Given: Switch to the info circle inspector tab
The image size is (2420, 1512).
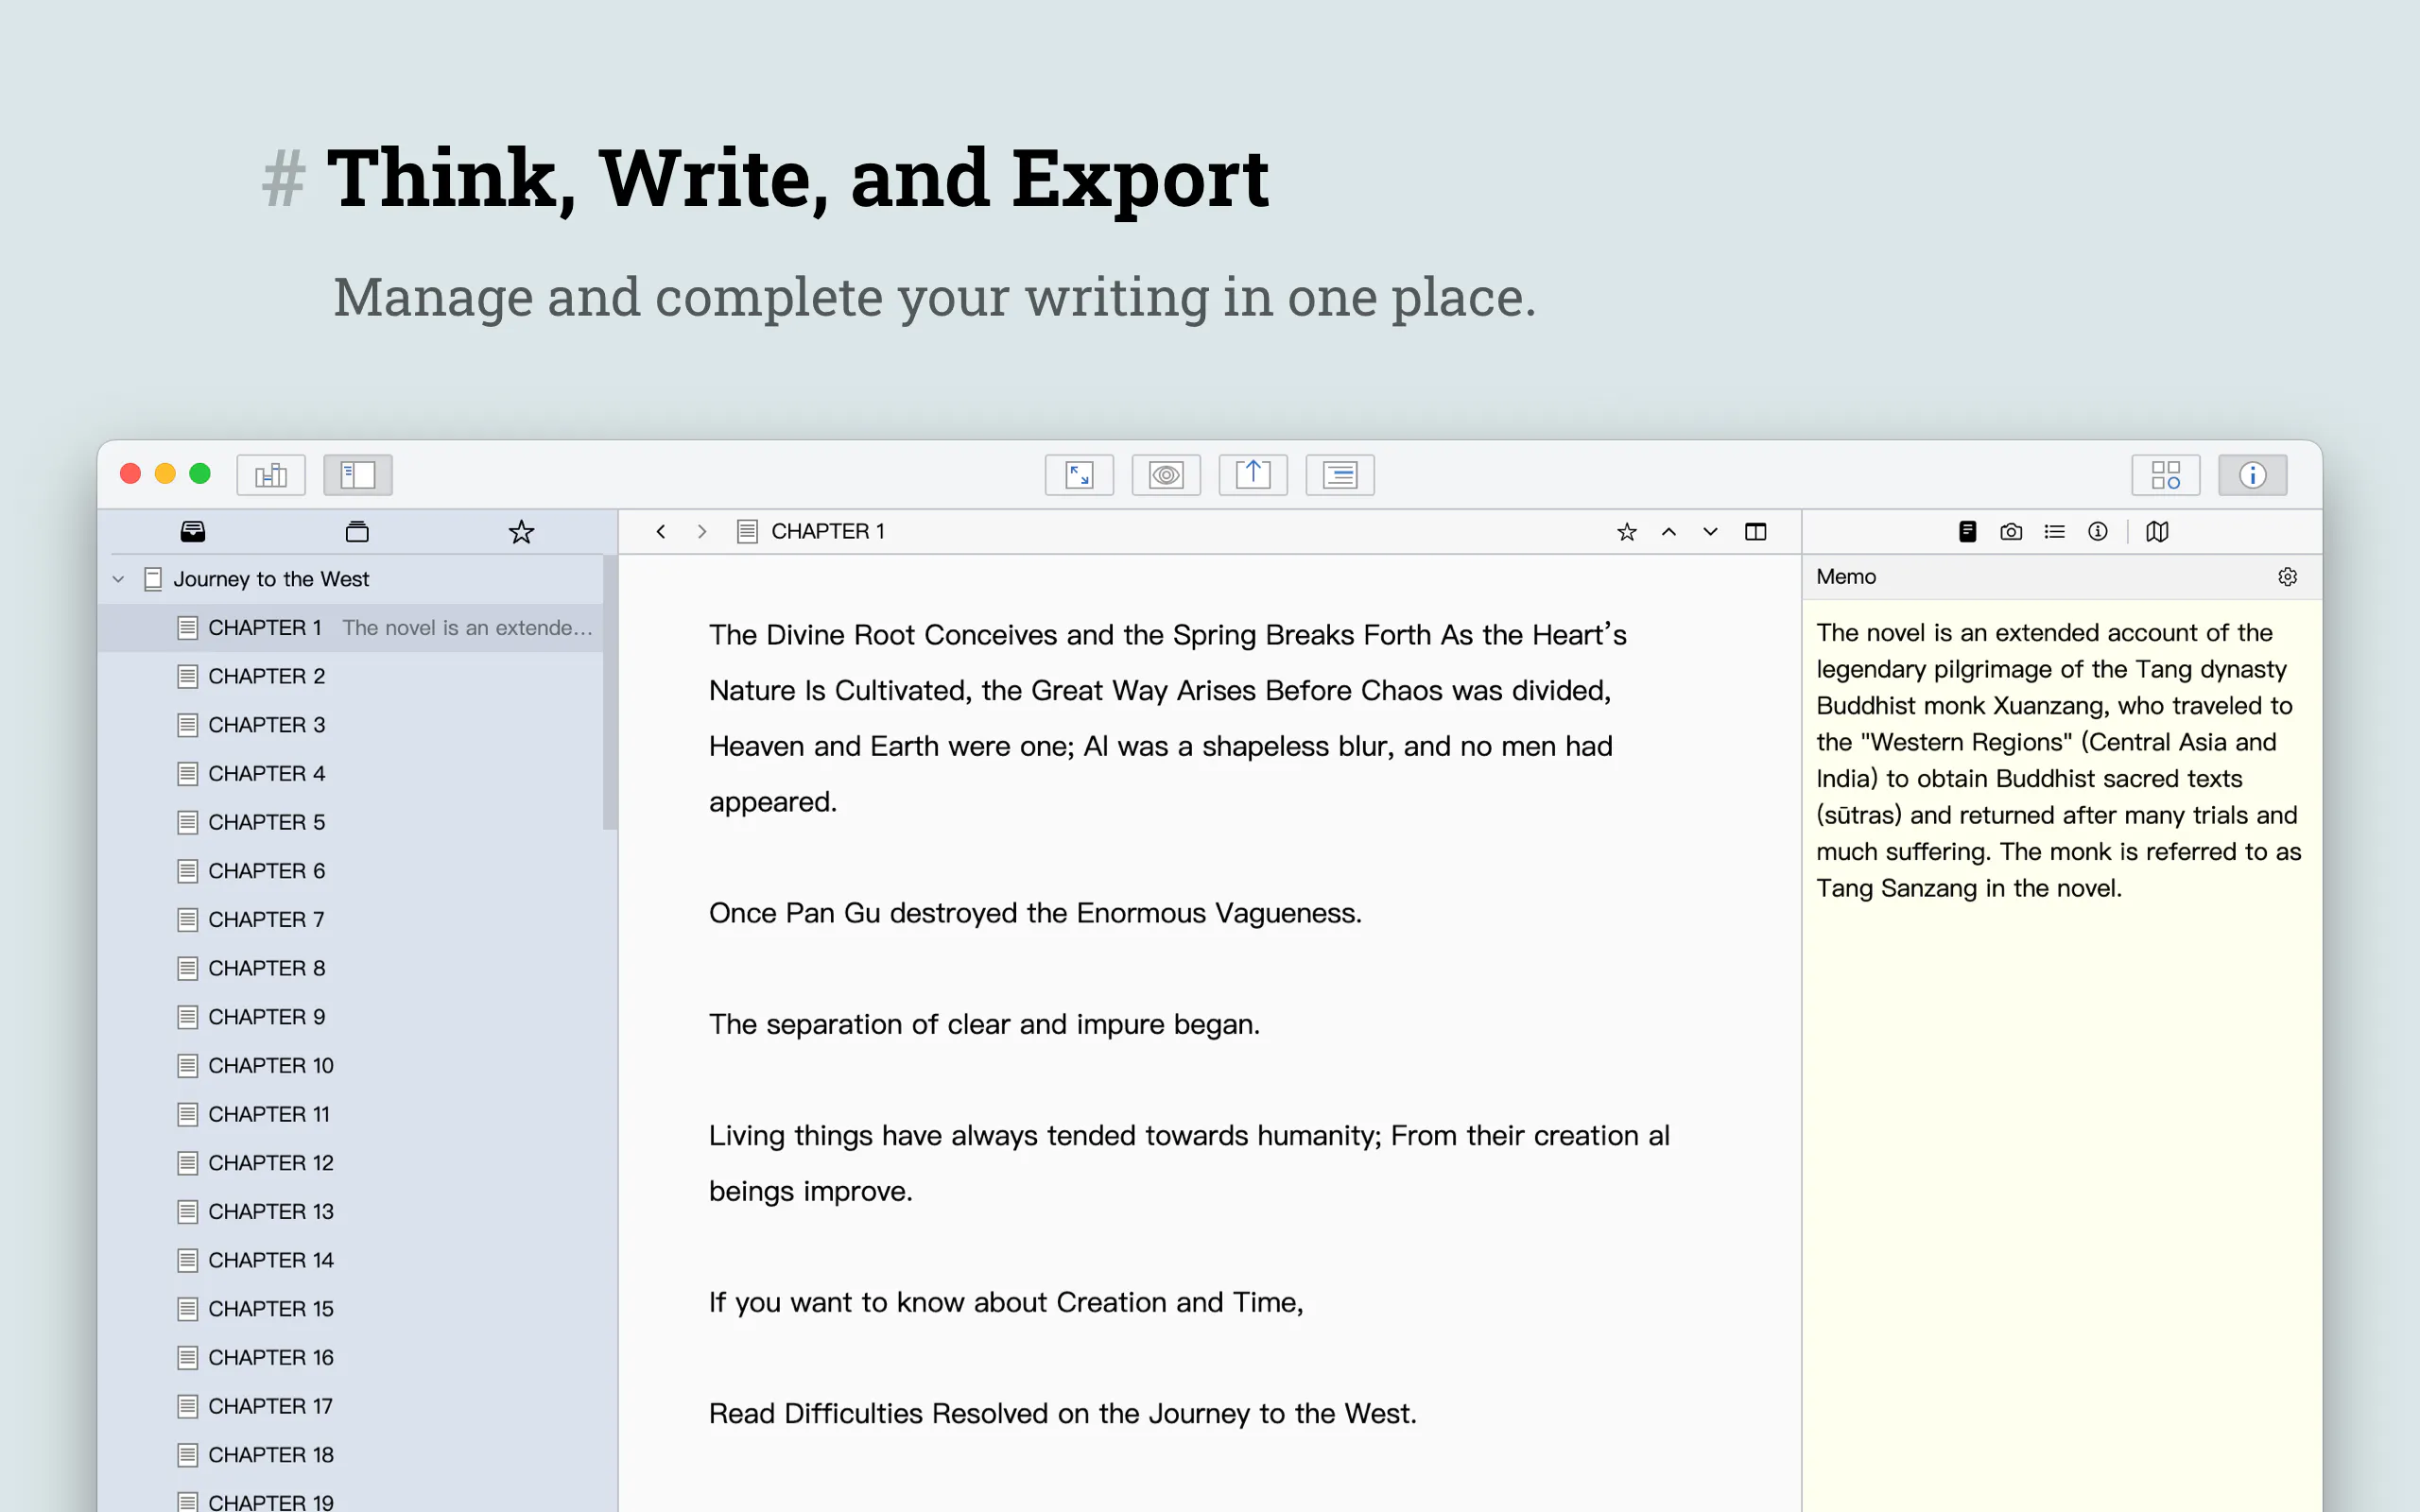Looking at the screenshot, I should pos(2098,532).
